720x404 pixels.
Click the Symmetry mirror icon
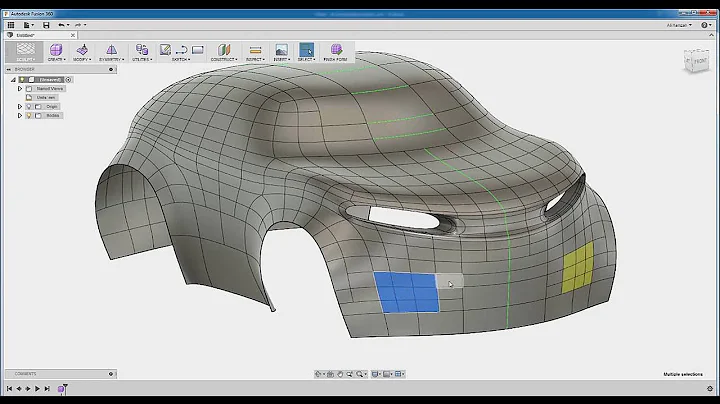pos(112,49)
